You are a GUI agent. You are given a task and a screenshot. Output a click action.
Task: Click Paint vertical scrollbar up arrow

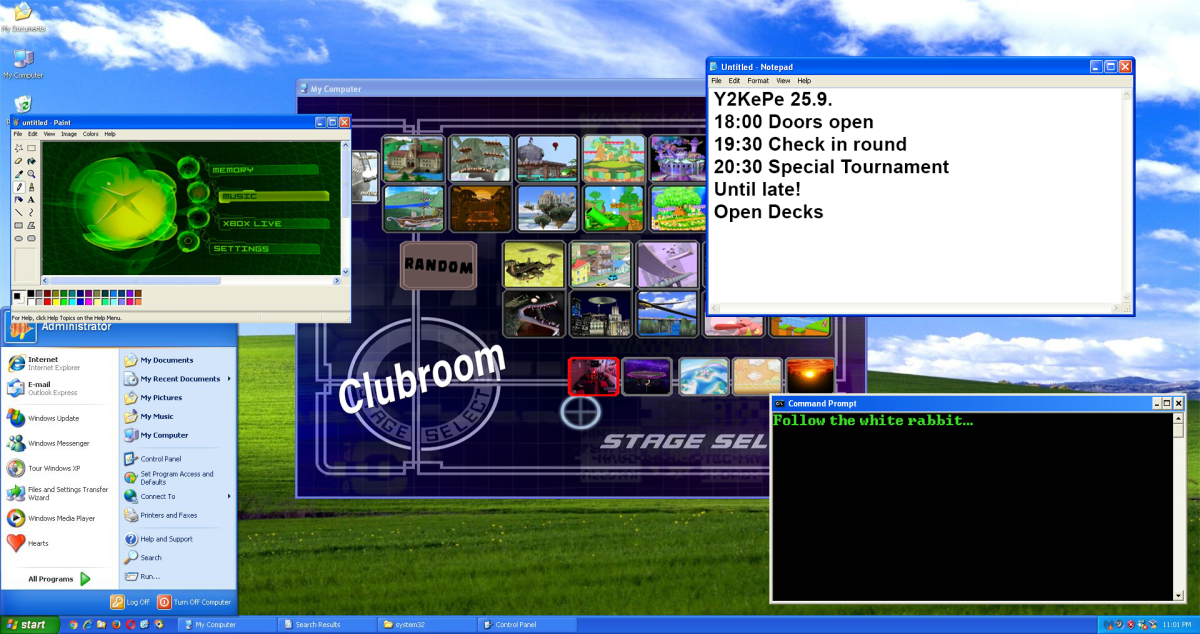(345, 145)
